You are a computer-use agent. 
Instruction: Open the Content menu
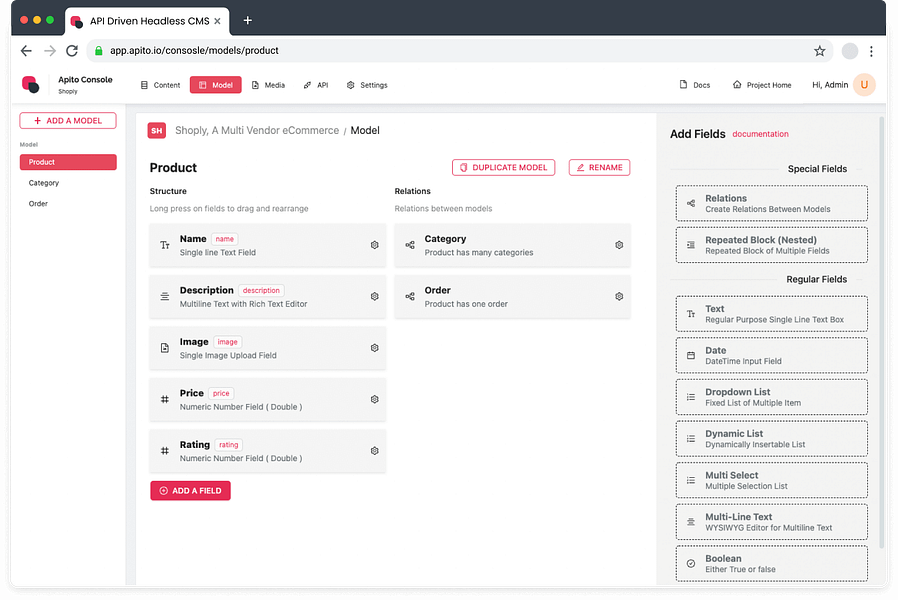[160, 85]
